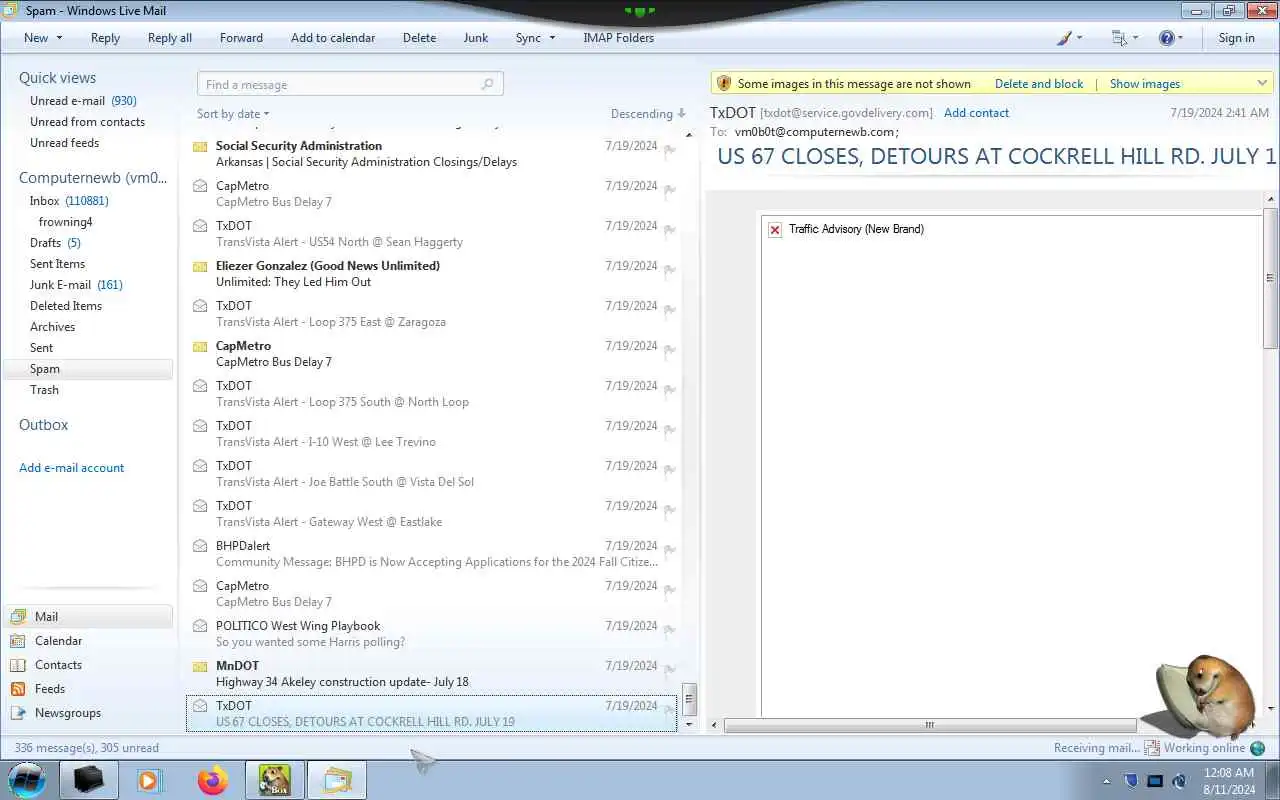Flag the BHPDalert Community Message
The width and height of the screenshot is (1280, 800).
(x=670, y=550)
